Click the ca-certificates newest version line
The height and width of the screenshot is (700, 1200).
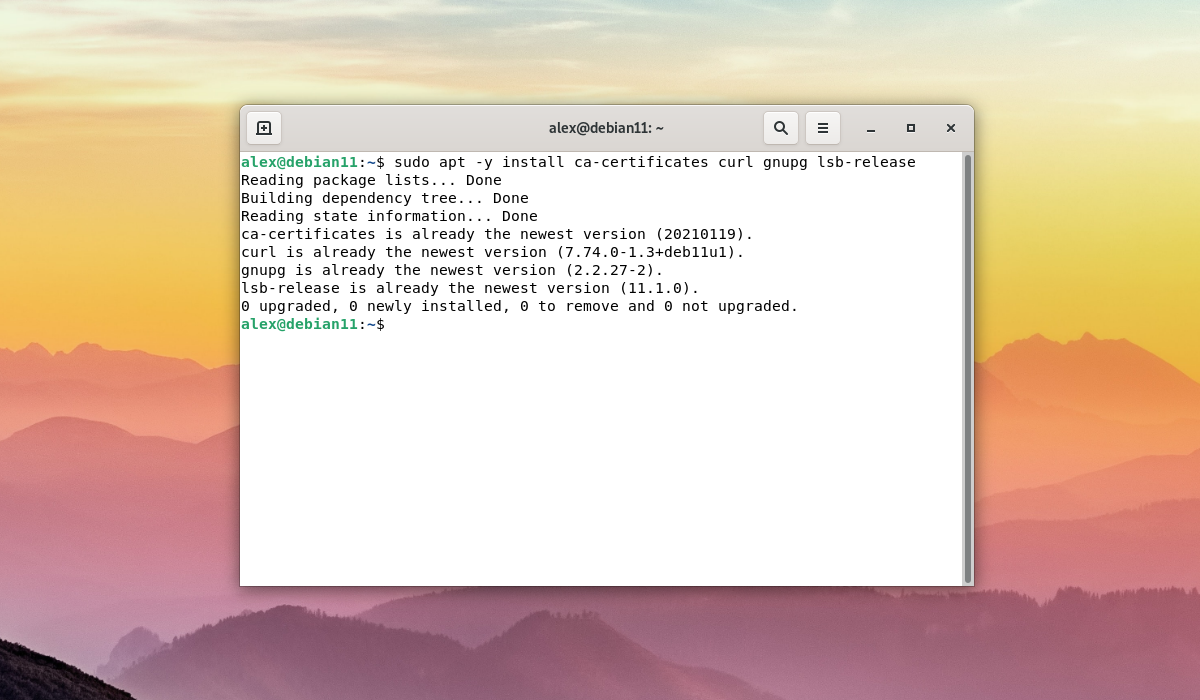click(x=496, y=234)
